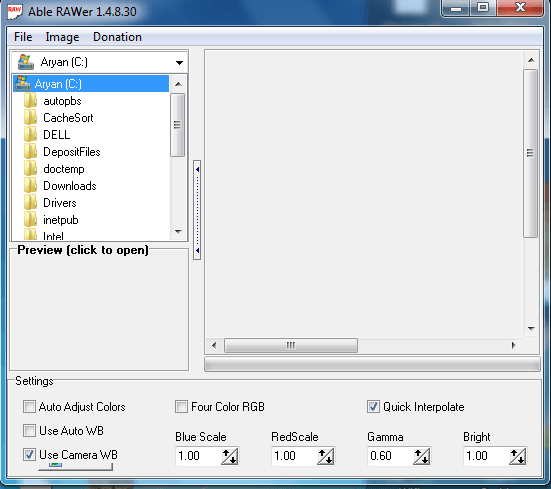551x489 pixels.
Task: Click the Bright spin arrows icon
Action: [x=518, y=456]
